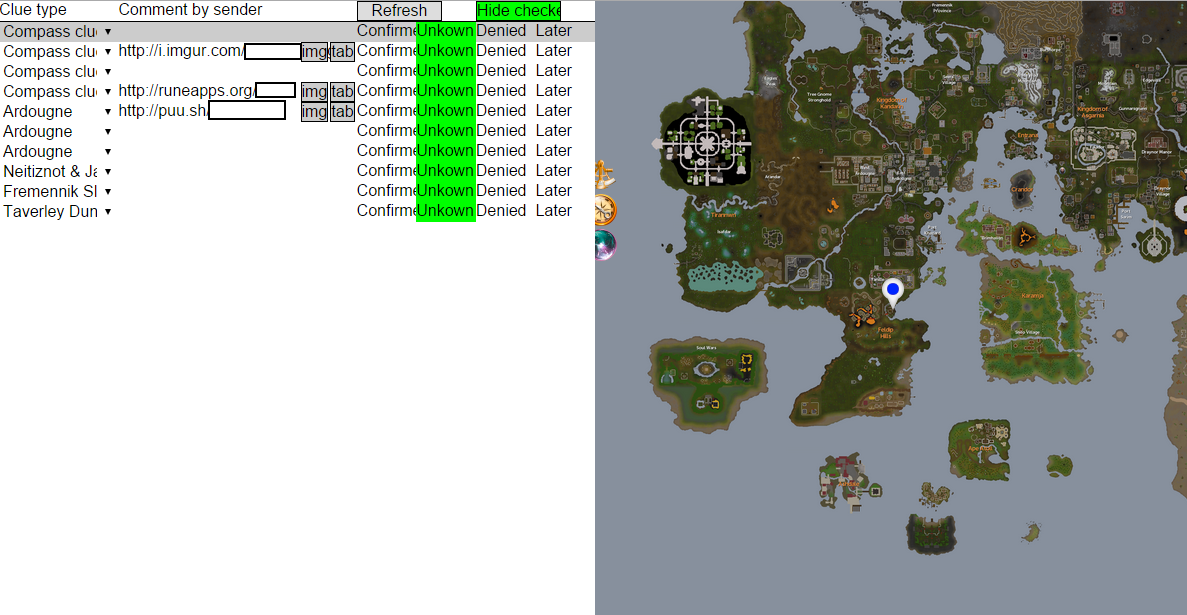This screenshot has height=615, width=1187.
Task: Click the Refresh button
Action: pyautogui.click(x=399, y=11)
